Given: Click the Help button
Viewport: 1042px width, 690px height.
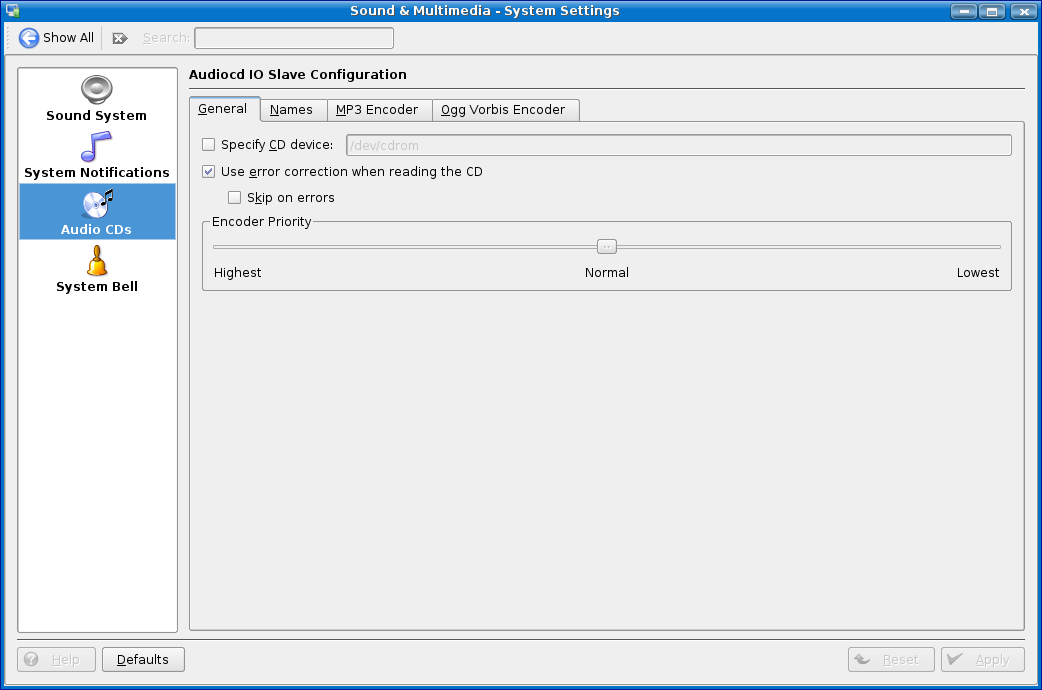Looking at the screenshot, I should pyautogui.click(x=56, y=660).
